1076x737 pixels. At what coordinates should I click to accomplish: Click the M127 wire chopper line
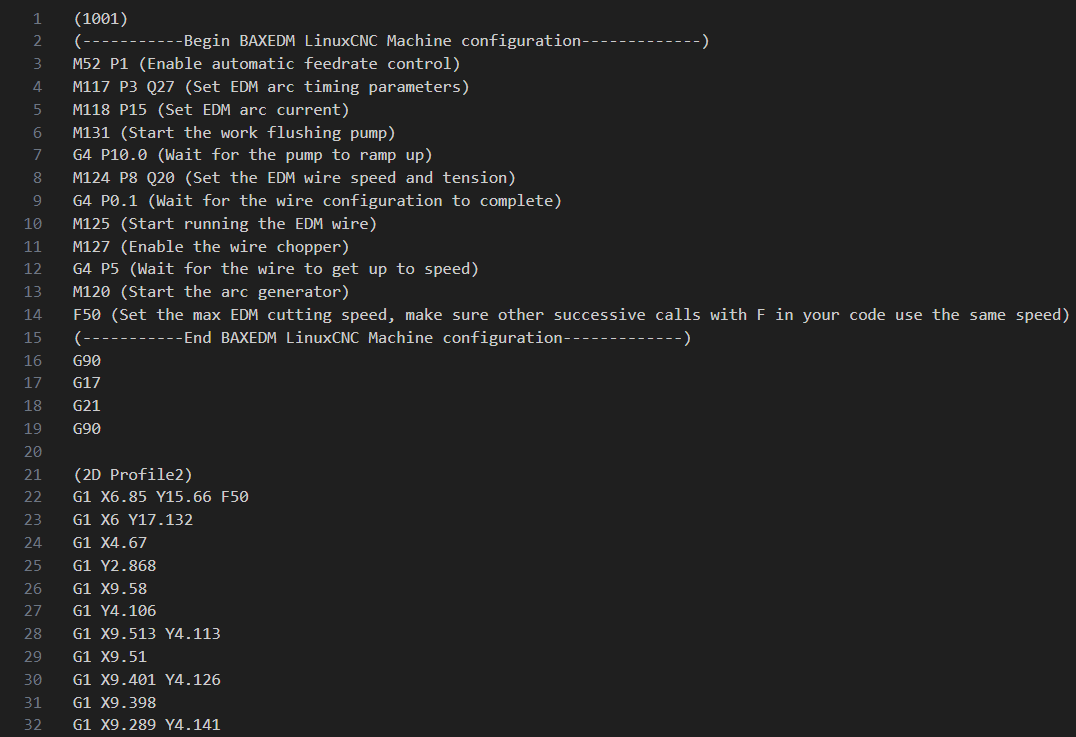(210, 247)
